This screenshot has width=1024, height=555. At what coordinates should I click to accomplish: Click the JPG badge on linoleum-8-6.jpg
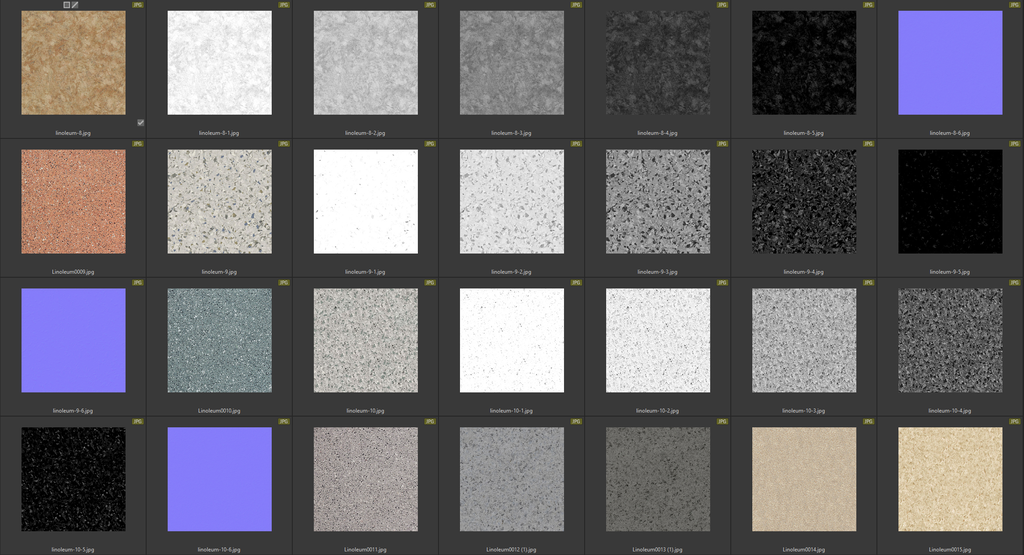(1016, 5)
